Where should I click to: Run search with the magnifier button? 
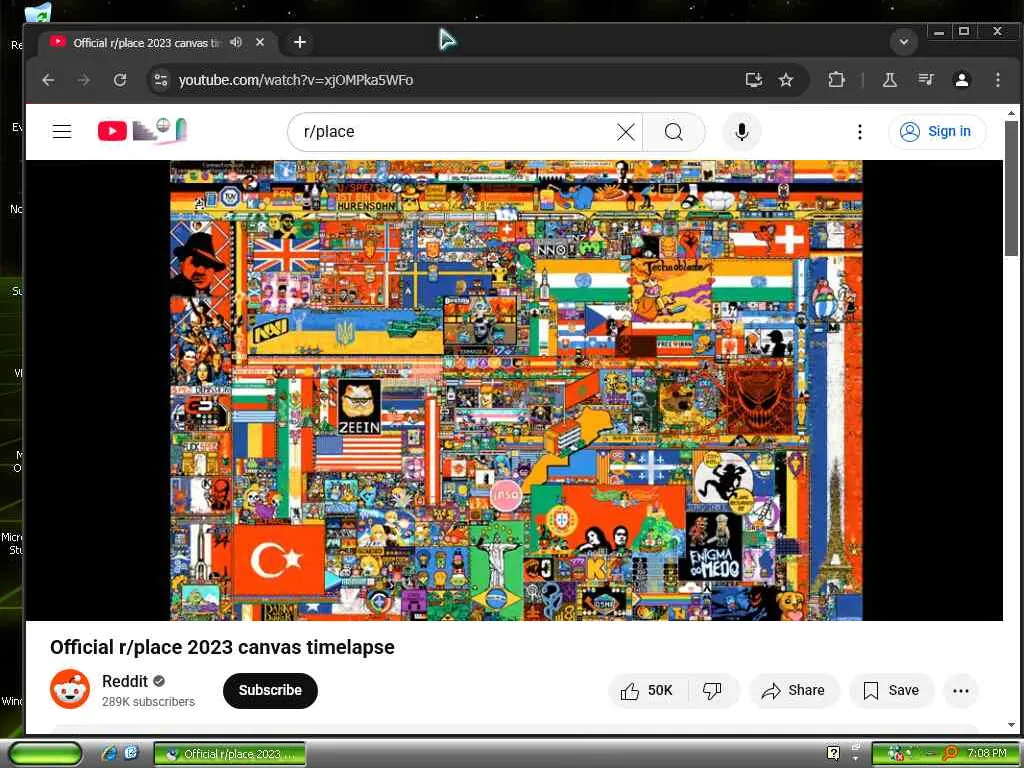point(673,132)
